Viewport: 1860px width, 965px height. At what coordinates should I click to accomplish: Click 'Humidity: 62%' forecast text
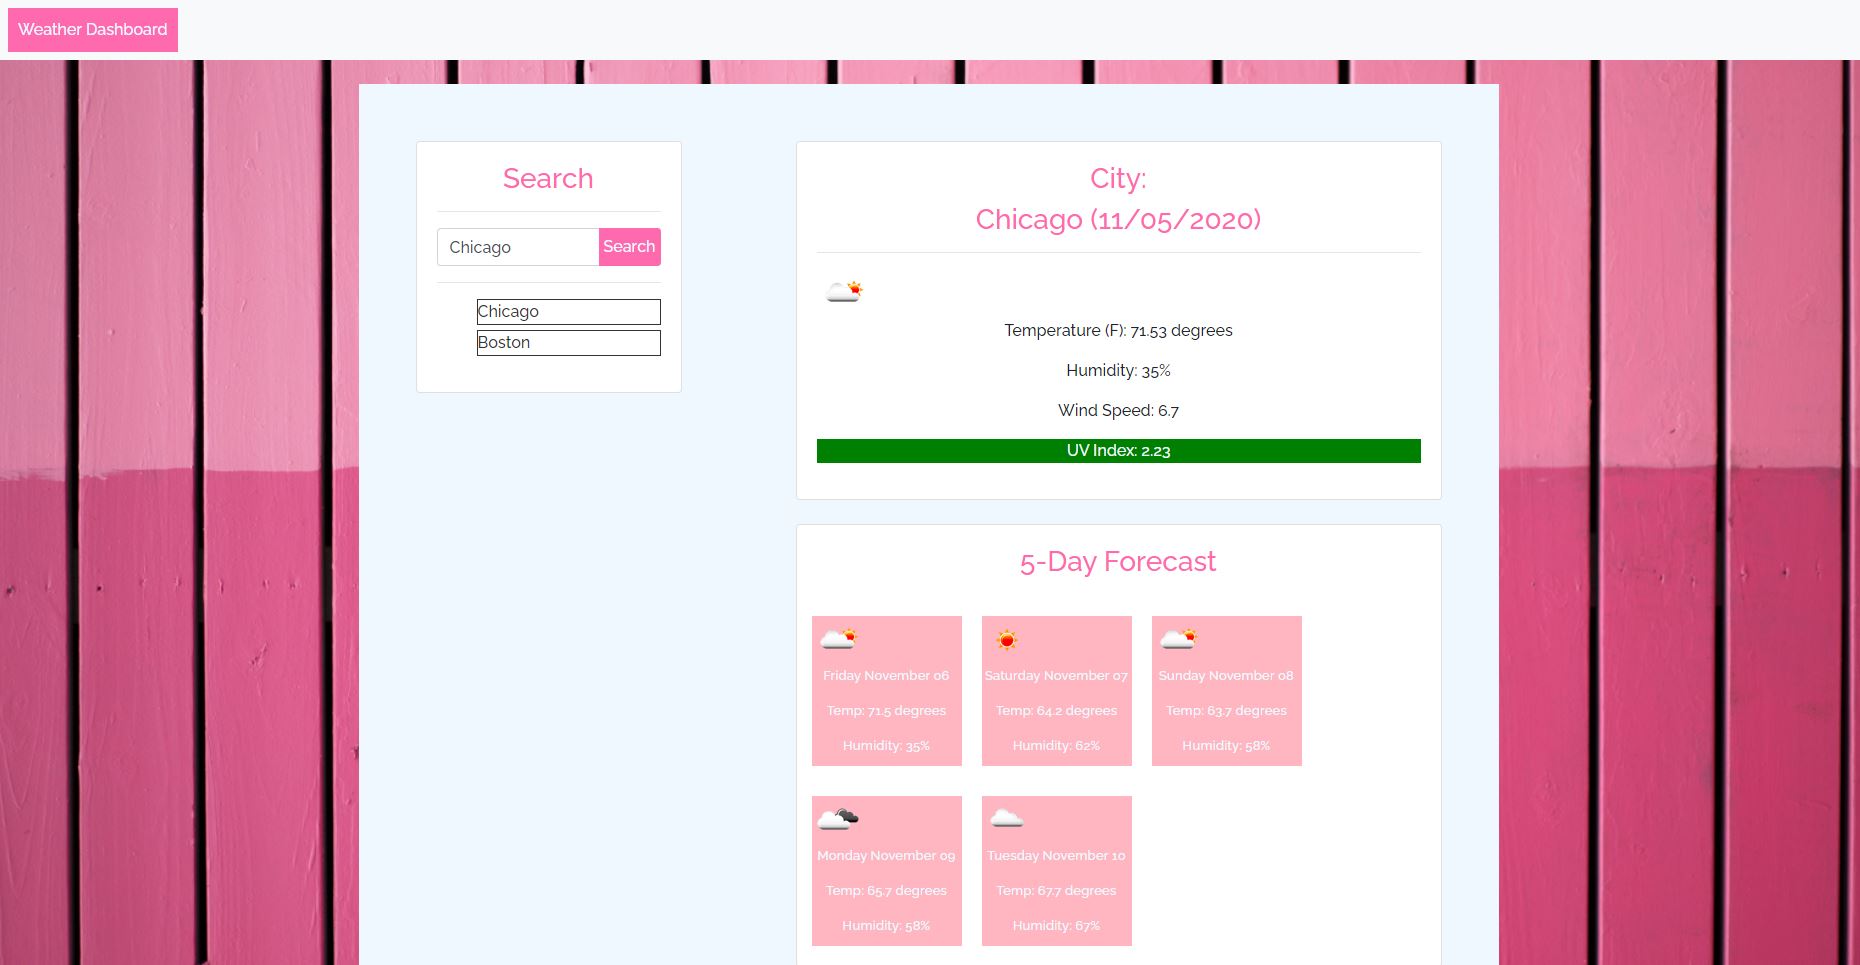pos(1056,746)
